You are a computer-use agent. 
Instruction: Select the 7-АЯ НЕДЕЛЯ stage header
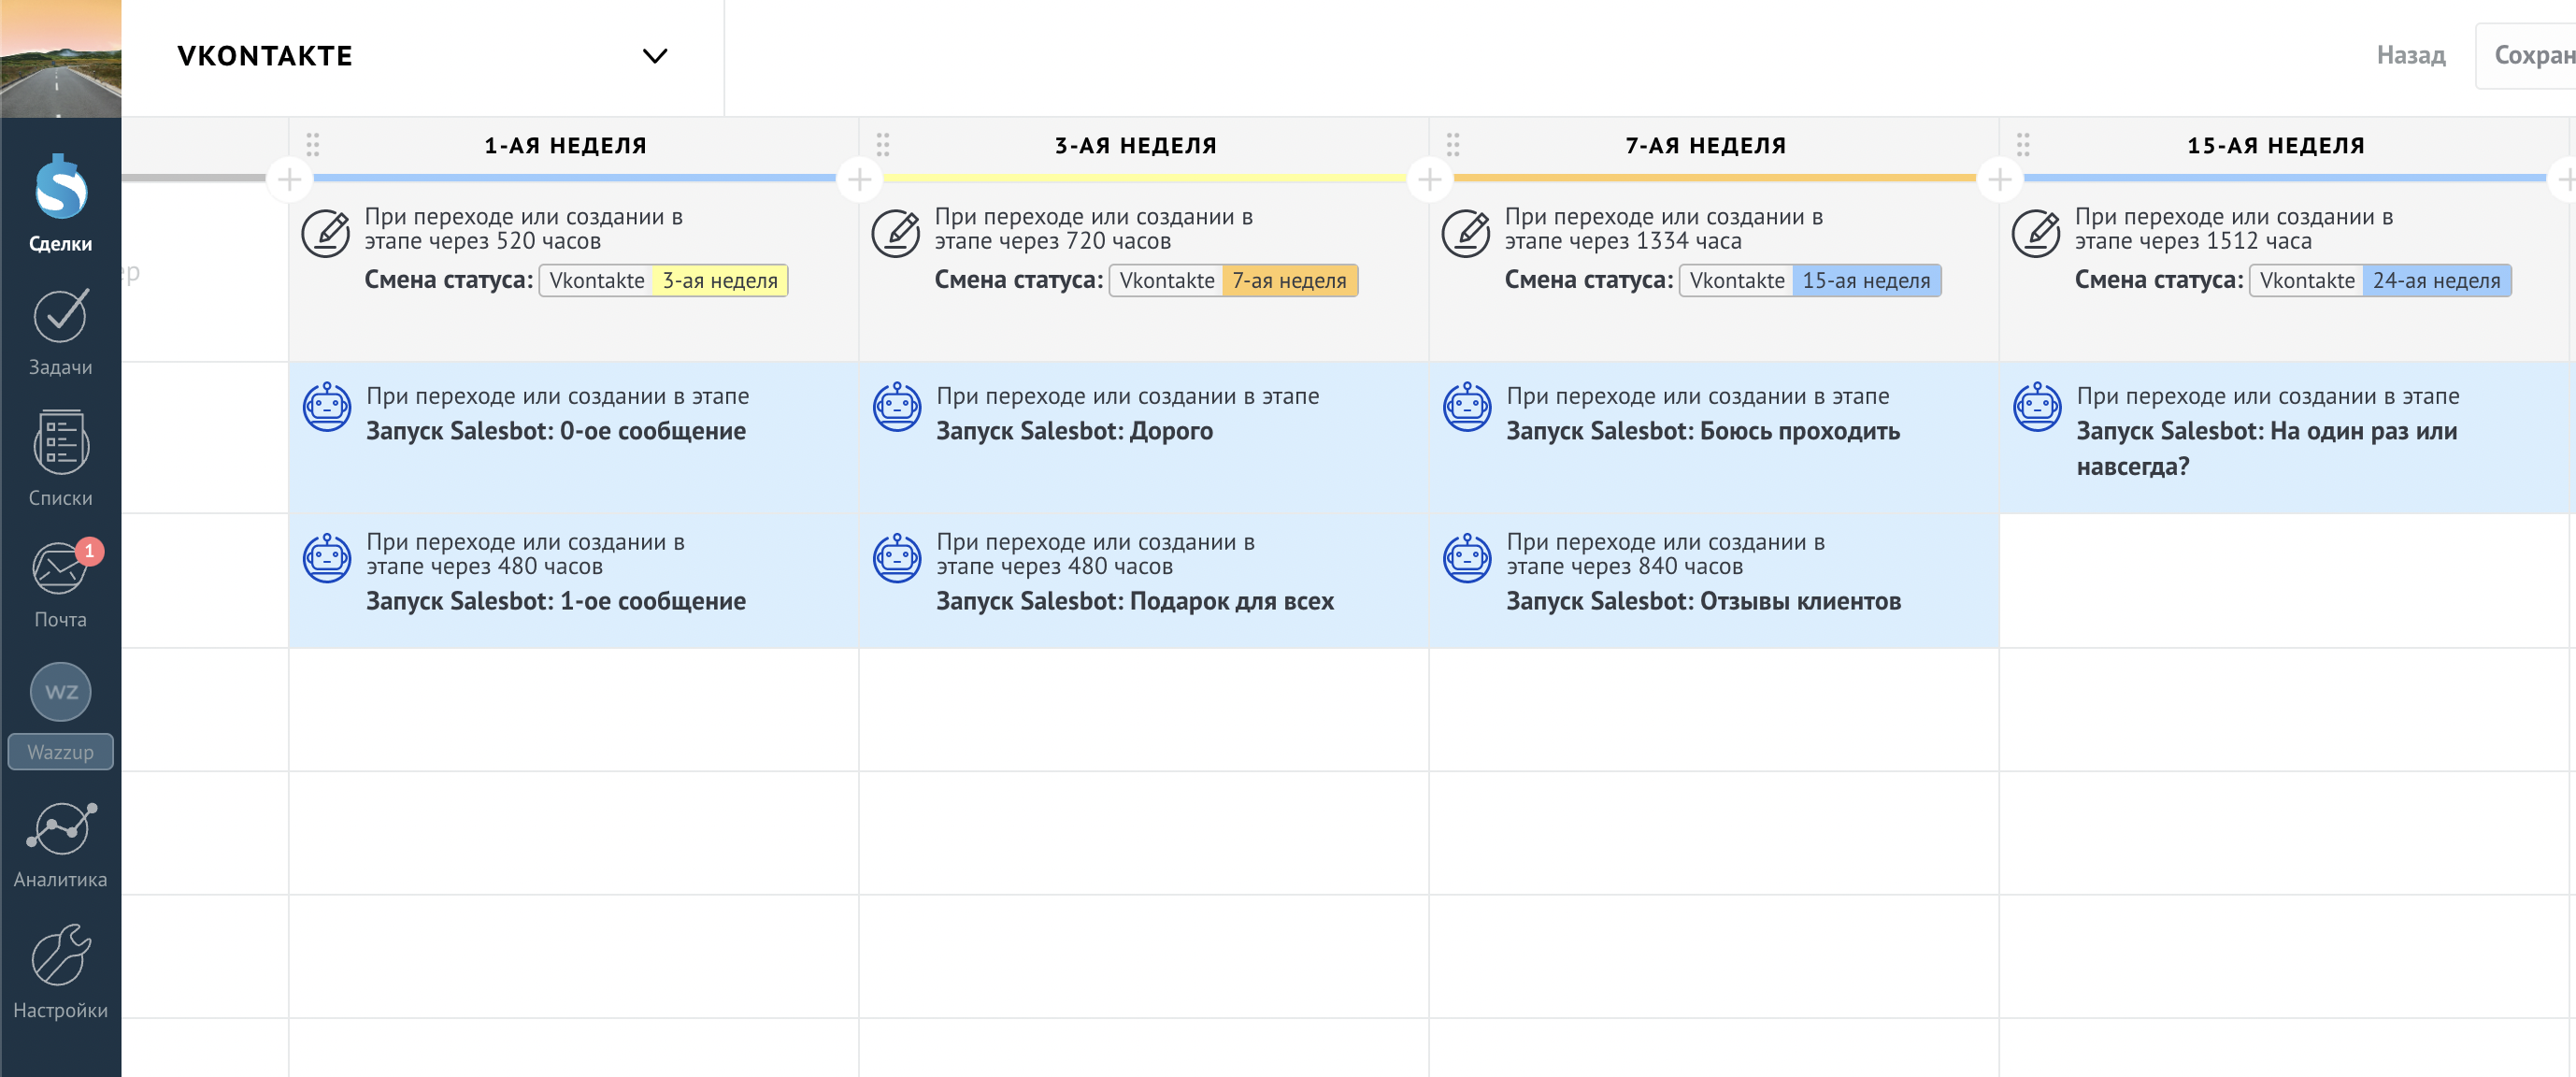[x=1705, y=146]
